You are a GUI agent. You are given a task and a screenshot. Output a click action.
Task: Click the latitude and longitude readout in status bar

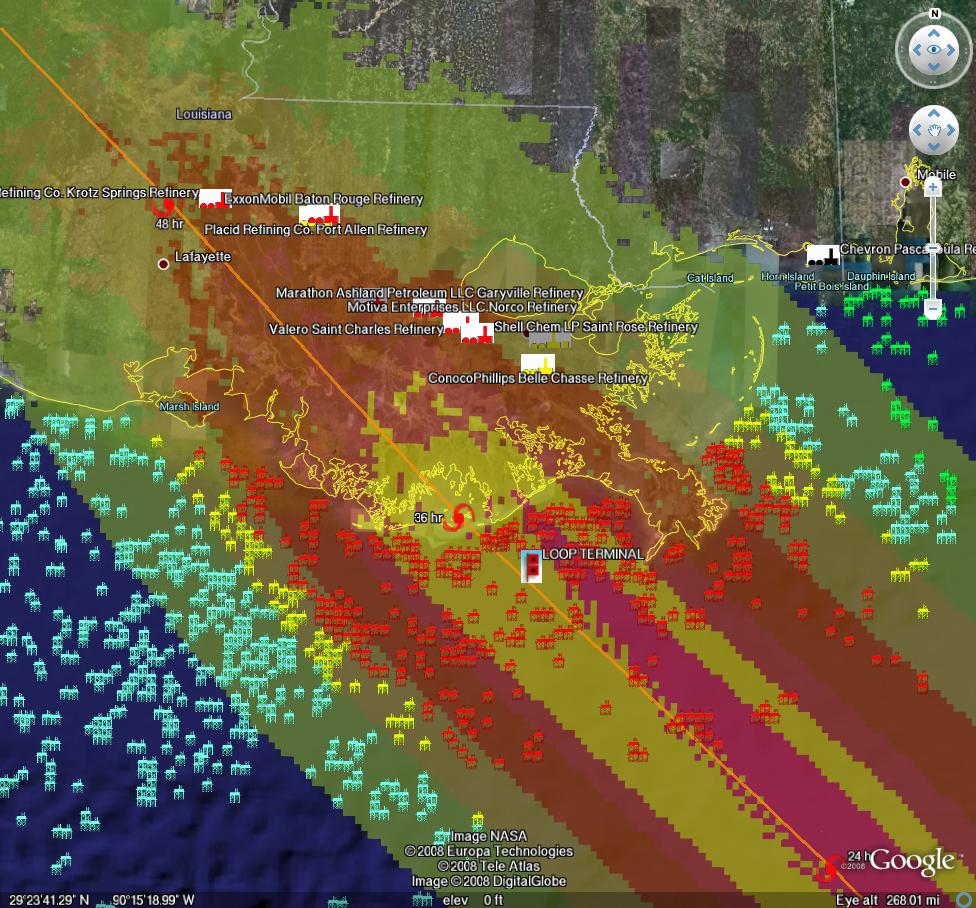pyautogui.click(x=101, y=900)
